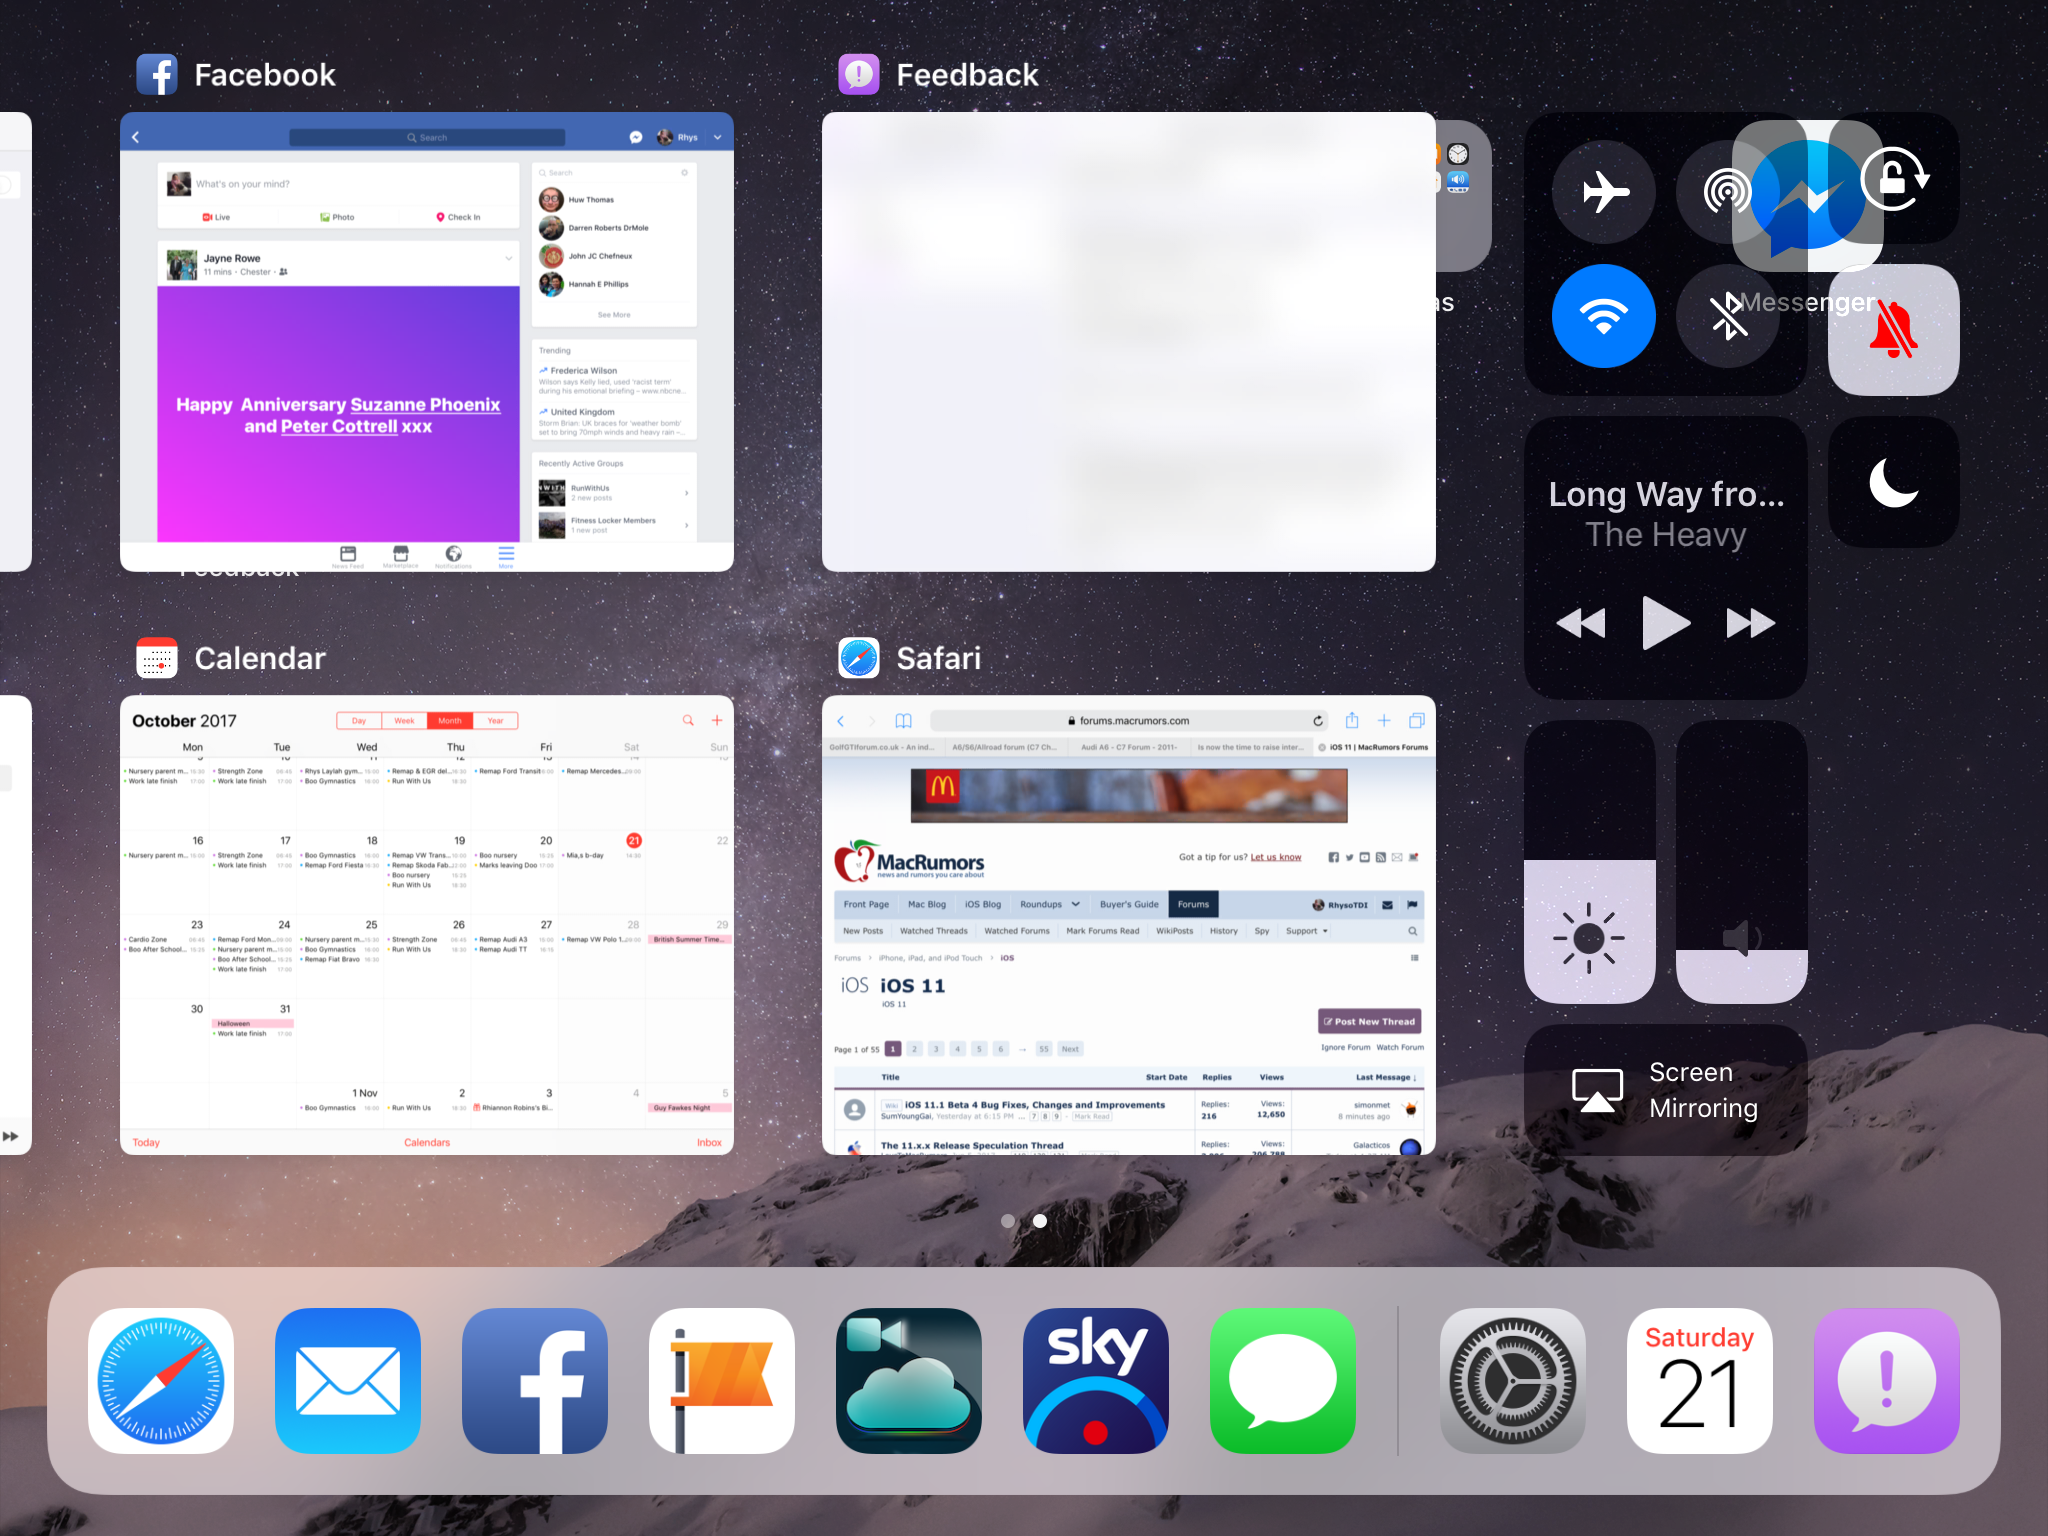Screen dimensions: 2048x1536
Task: Open Screen Mirroring
Action: tap(1666, 1090)
